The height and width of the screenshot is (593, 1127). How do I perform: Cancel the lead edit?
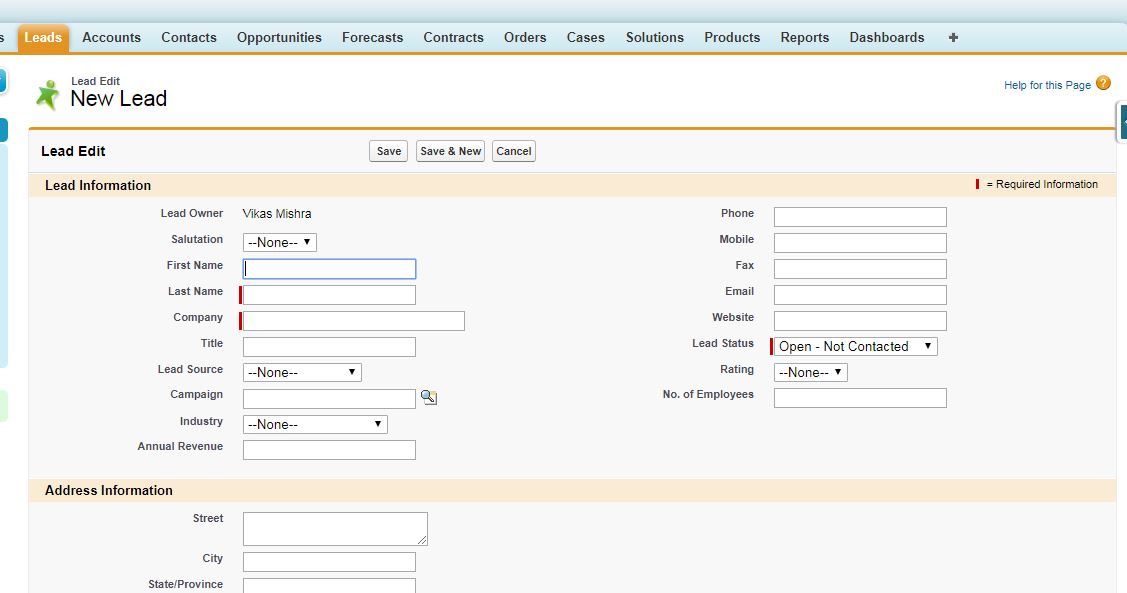point(513,152)
